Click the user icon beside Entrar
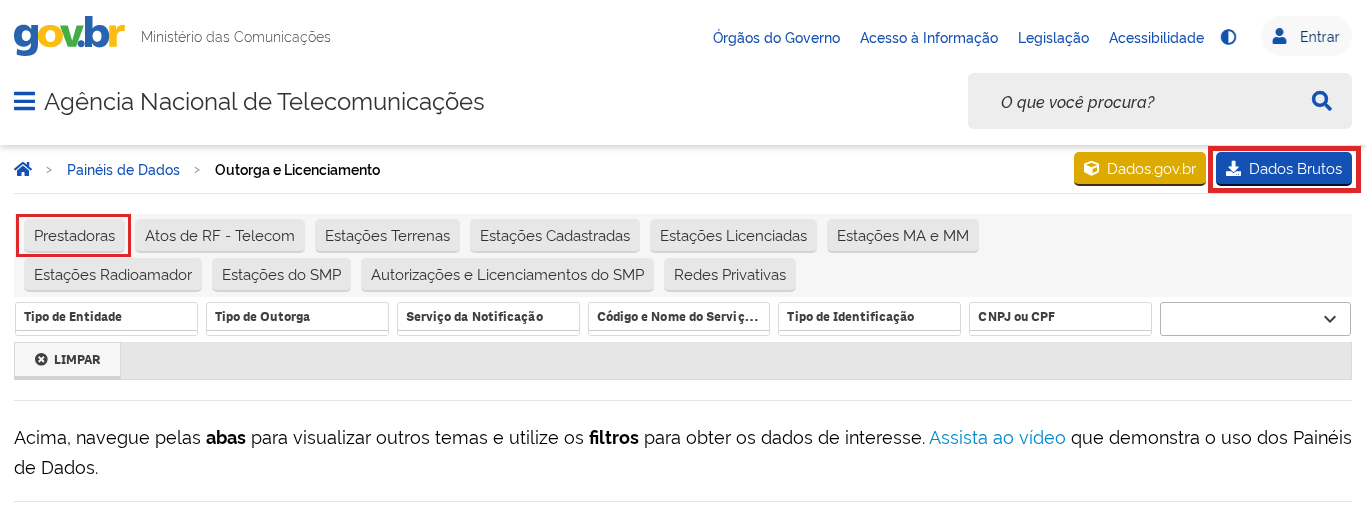The image size is (1366, 520). [x=1279, y=37]
